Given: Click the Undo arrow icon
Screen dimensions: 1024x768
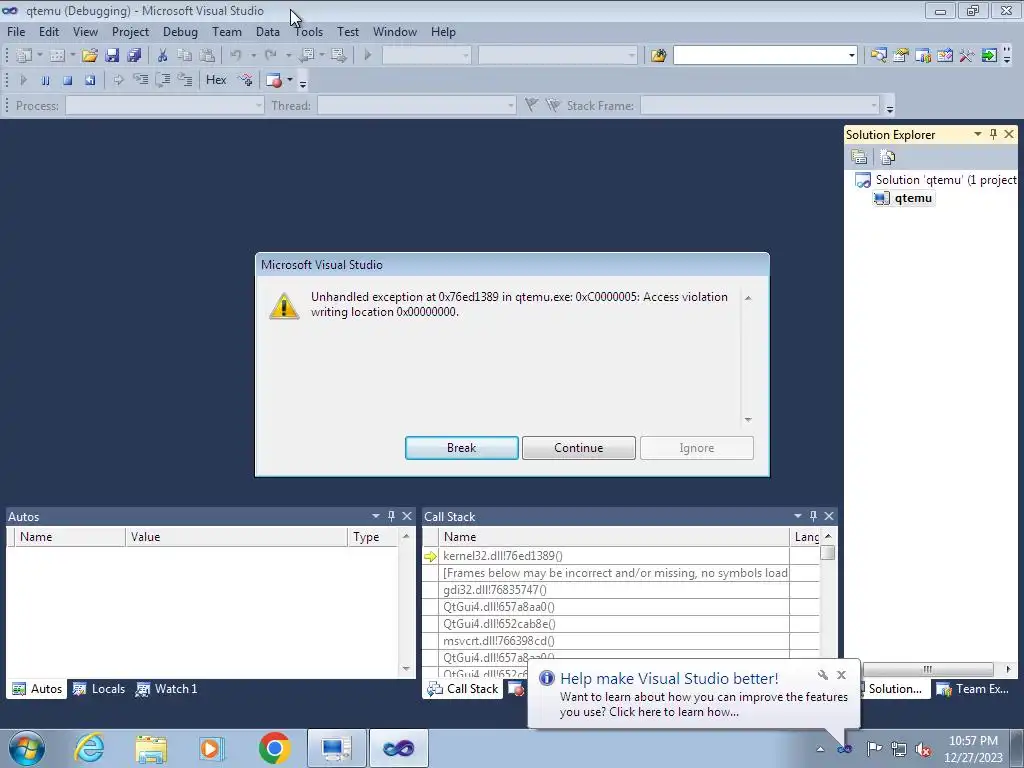Looking at the screenshot, I should [x=236, y=56].
